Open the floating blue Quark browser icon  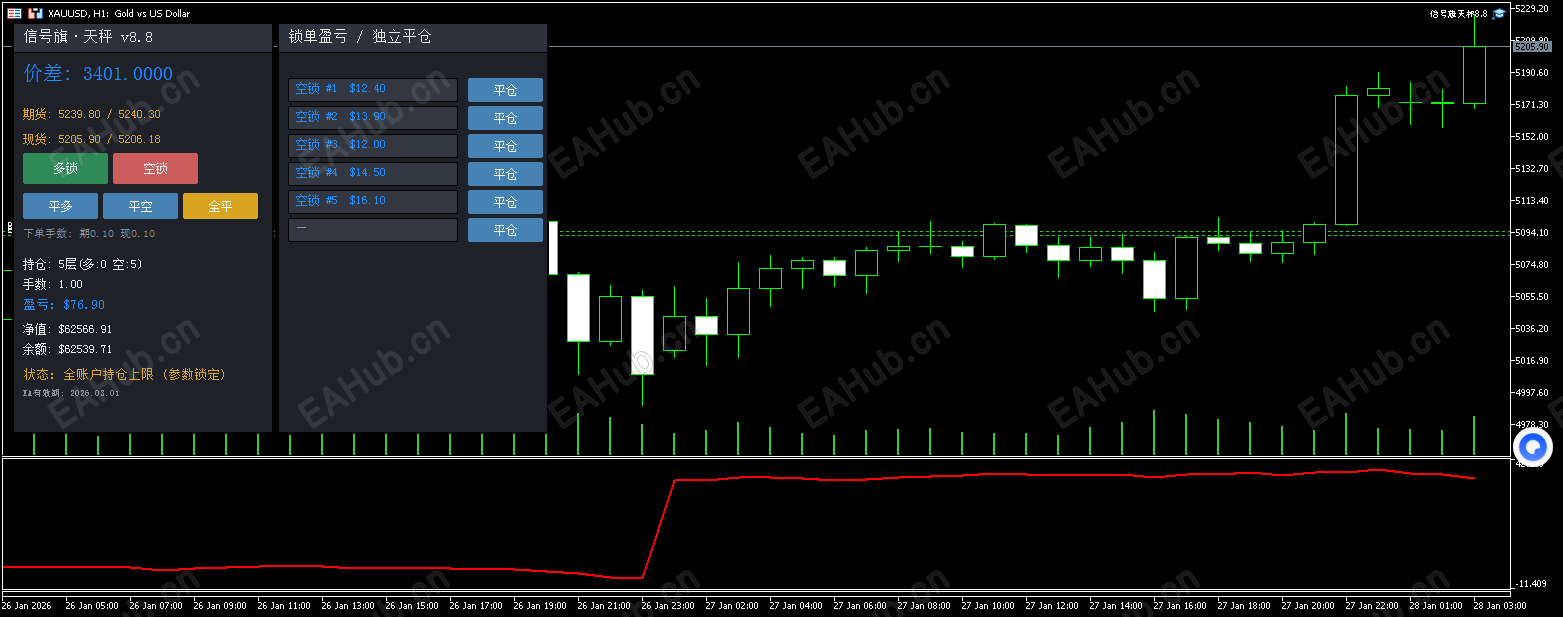pos(1533,448)
